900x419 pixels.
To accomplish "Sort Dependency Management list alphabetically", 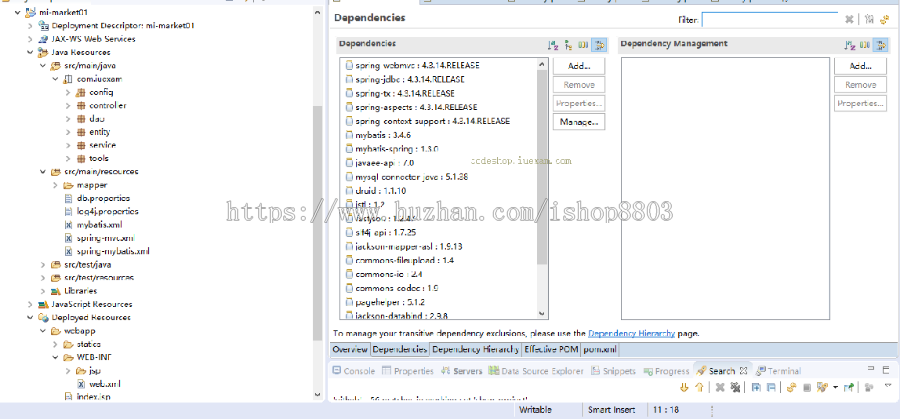I will (x=849, y=45).
